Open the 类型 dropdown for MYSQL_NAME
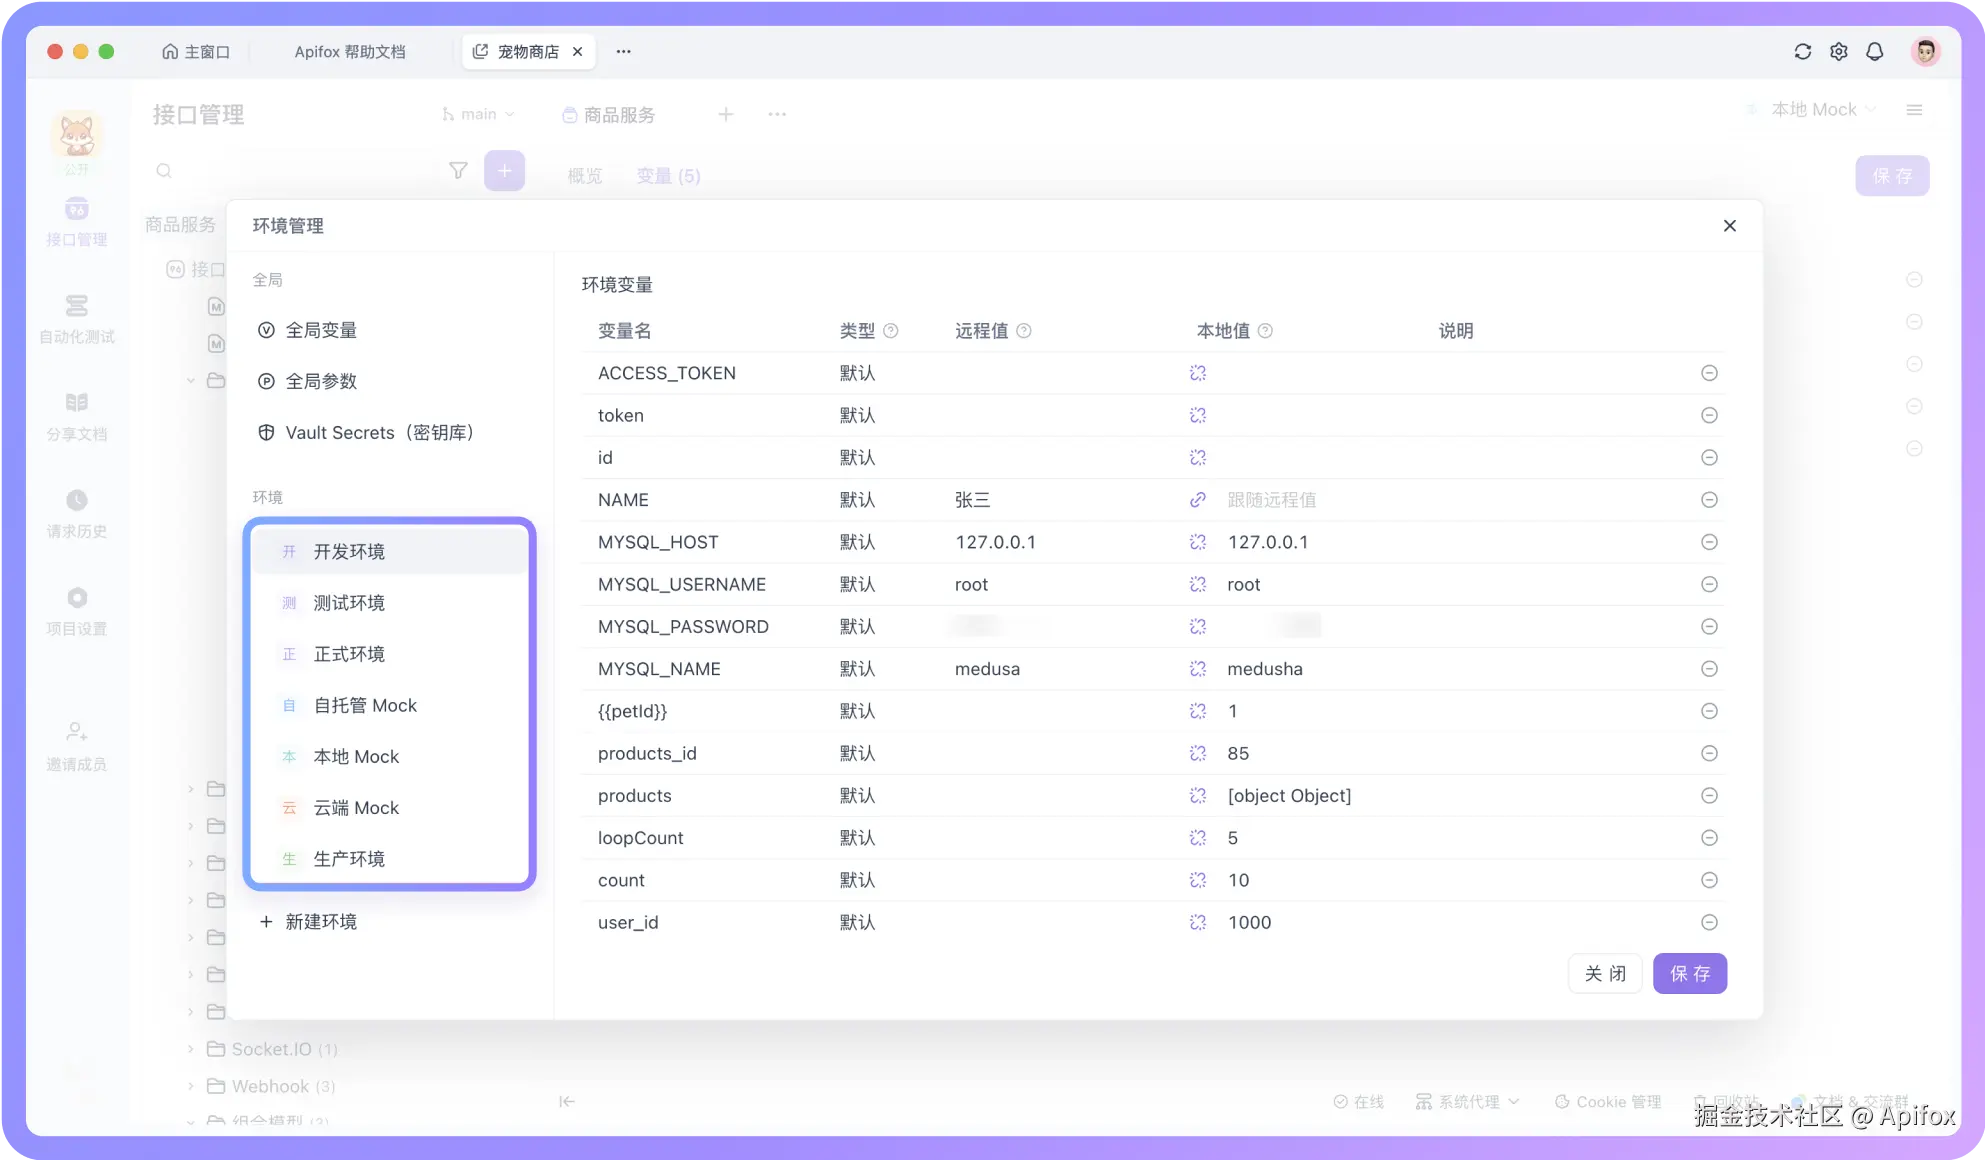This screenshot has width=1985, height=1160. [x=857, y=669]
